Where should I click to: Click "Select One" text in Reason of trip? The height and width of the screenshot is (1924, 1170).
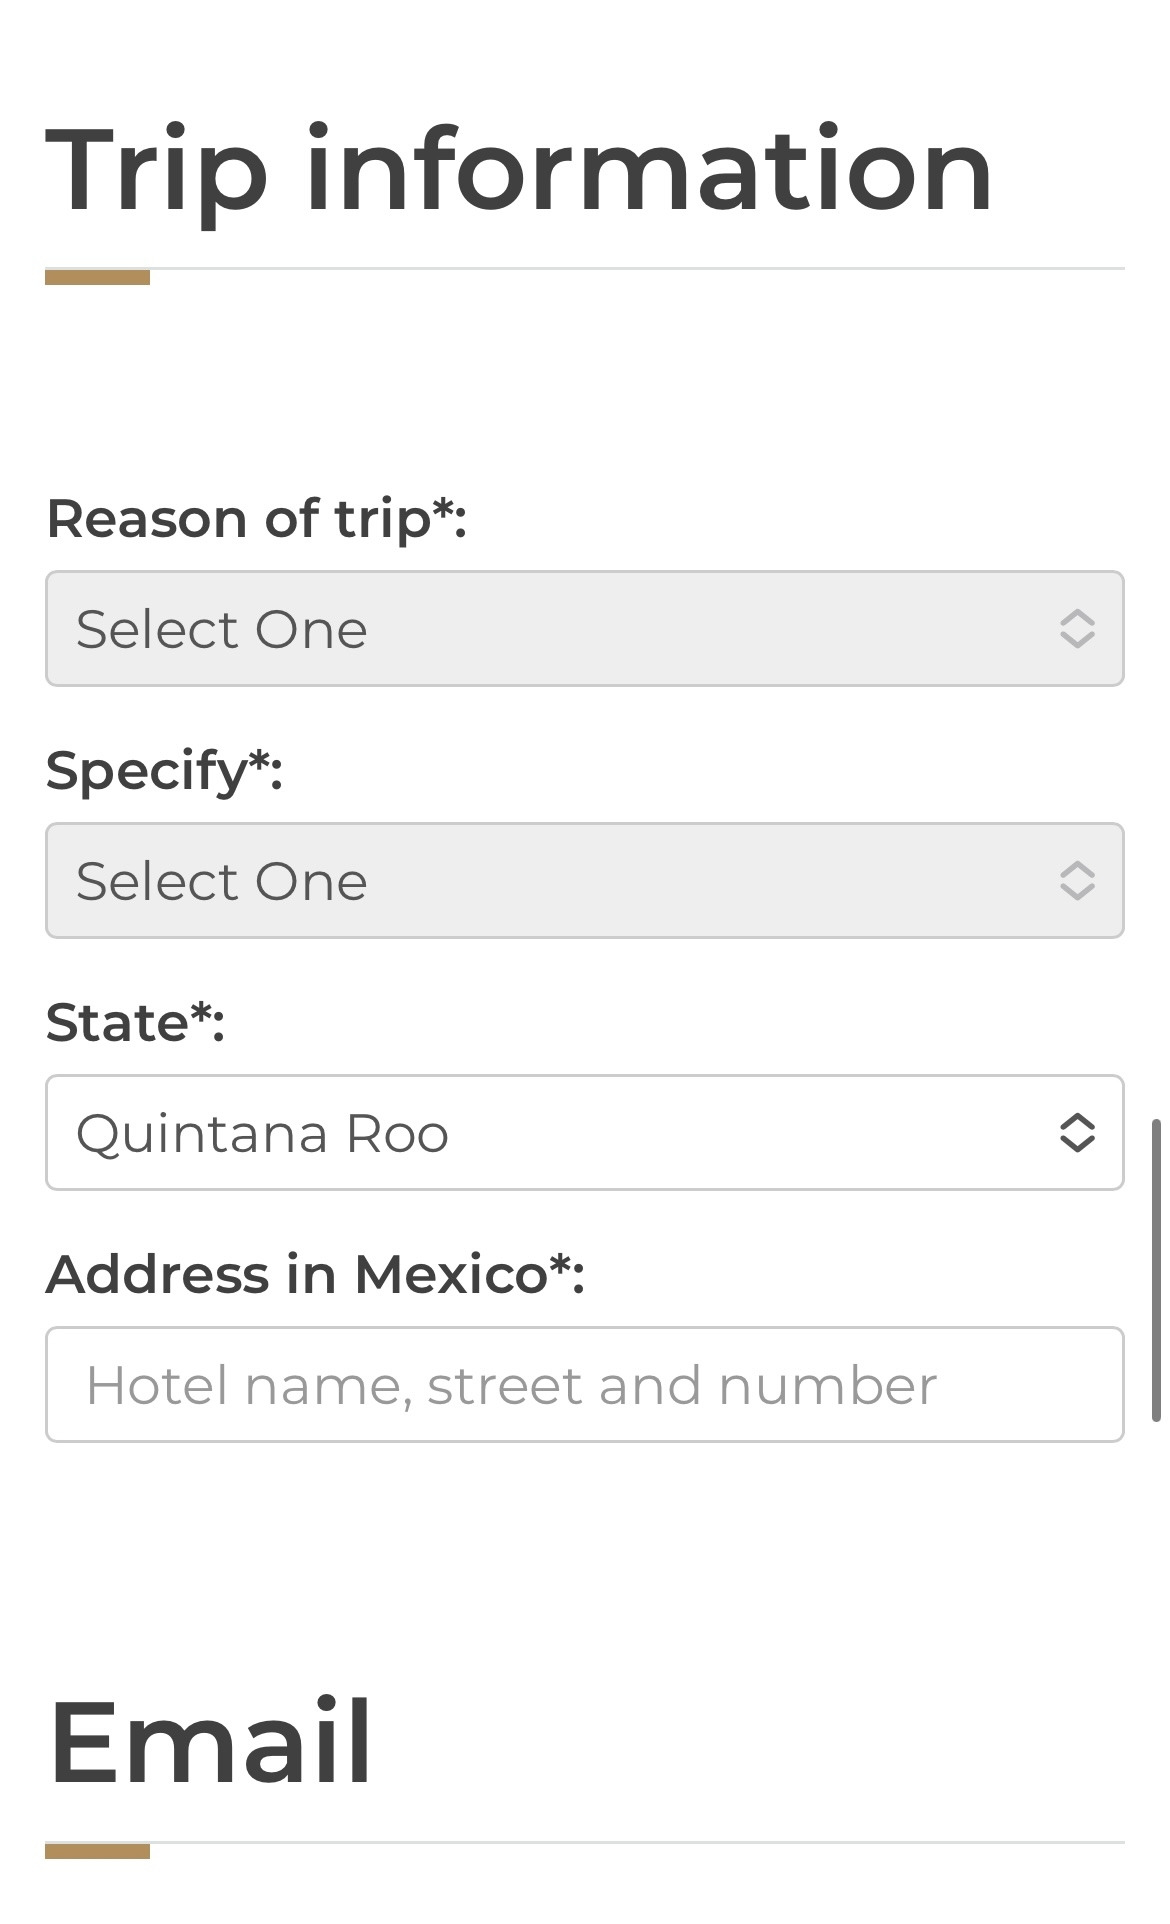point(222,630)
